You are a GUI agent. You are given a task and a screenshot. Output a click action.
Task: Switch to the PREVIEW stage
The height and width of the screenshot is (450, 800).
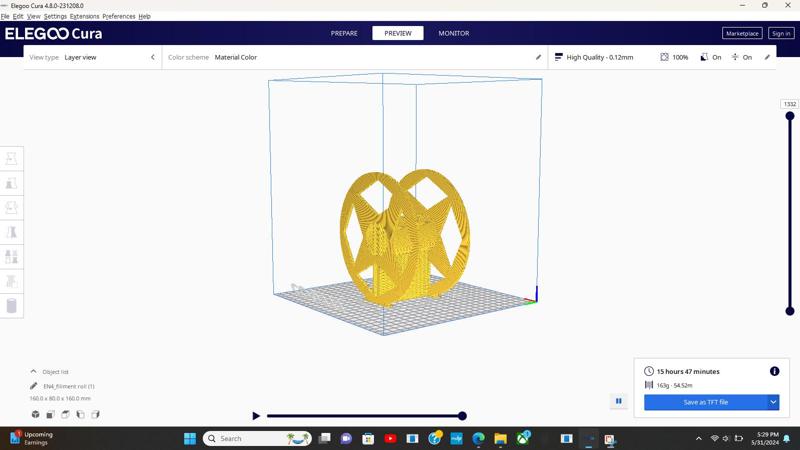(397, 33)
